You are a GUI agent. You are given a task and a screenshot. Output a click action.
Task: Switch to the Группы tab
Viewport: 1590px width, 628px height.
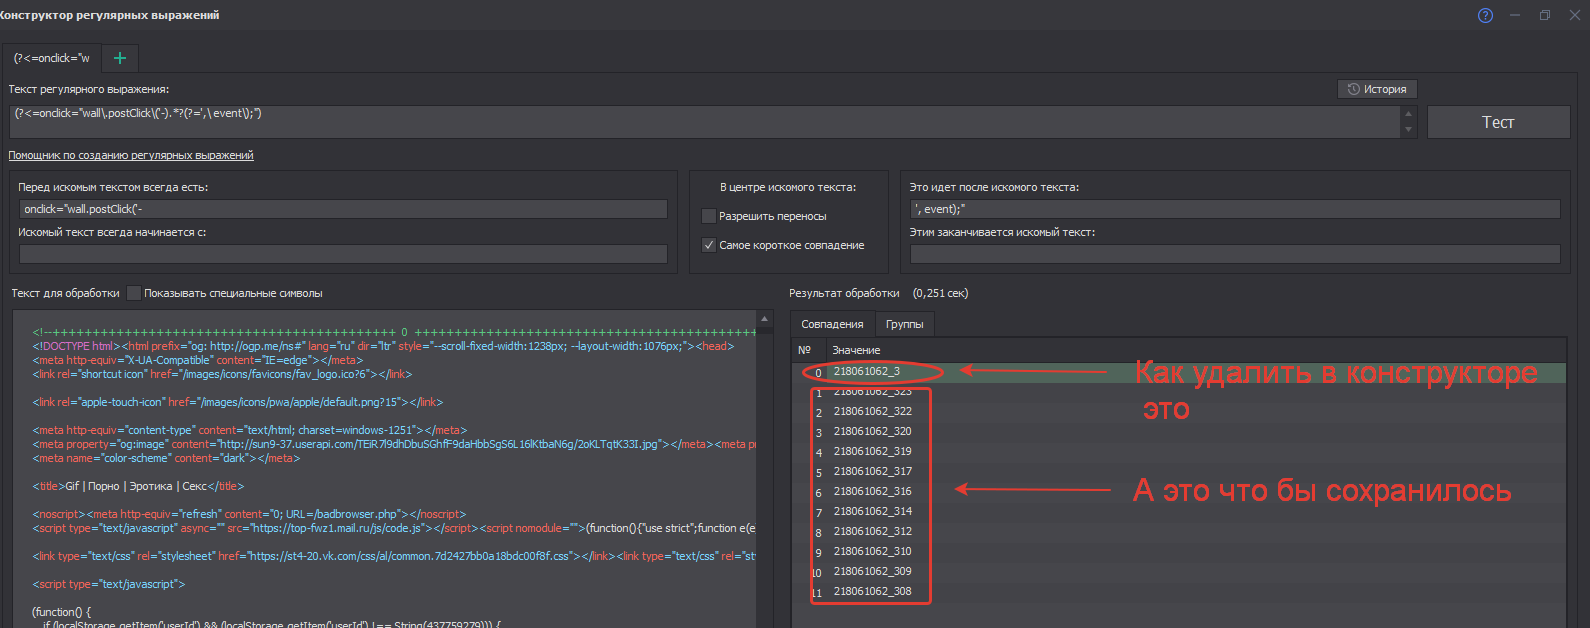pos(904,324)
